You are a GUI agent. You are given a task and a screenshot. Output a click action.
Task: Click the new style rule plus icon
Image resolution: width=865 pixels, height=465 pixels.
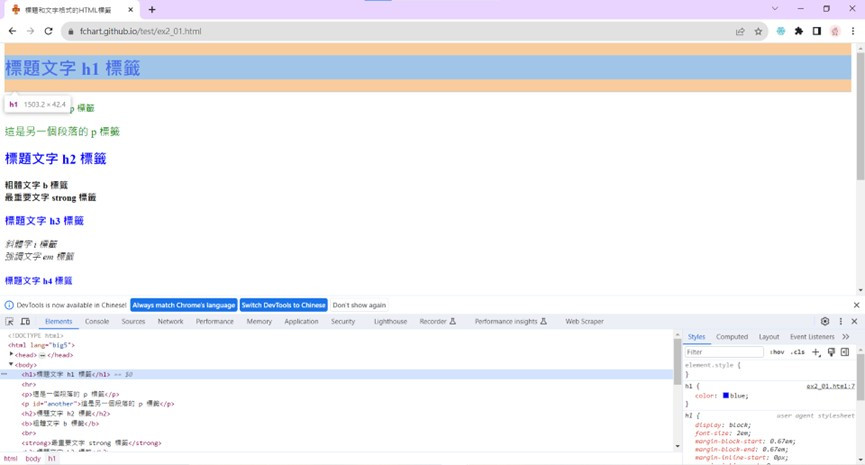click(816, 352)
